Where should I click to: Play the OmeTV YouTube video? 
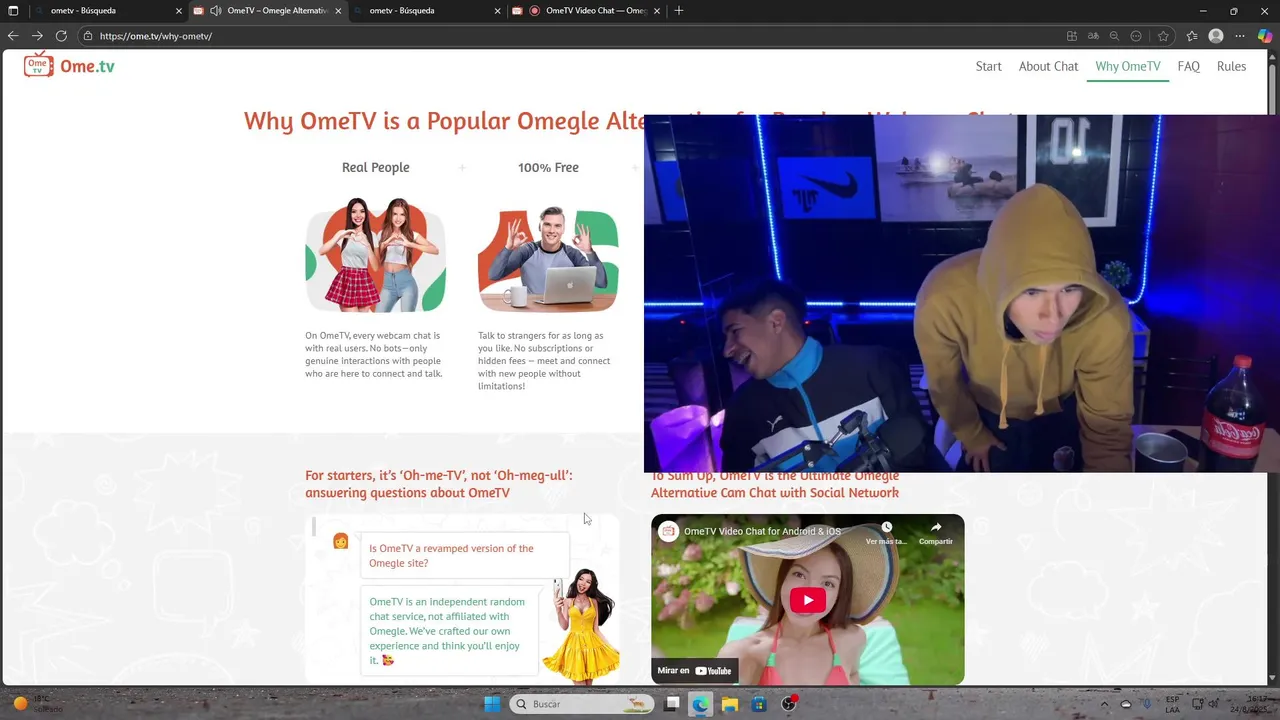[808, 600]
